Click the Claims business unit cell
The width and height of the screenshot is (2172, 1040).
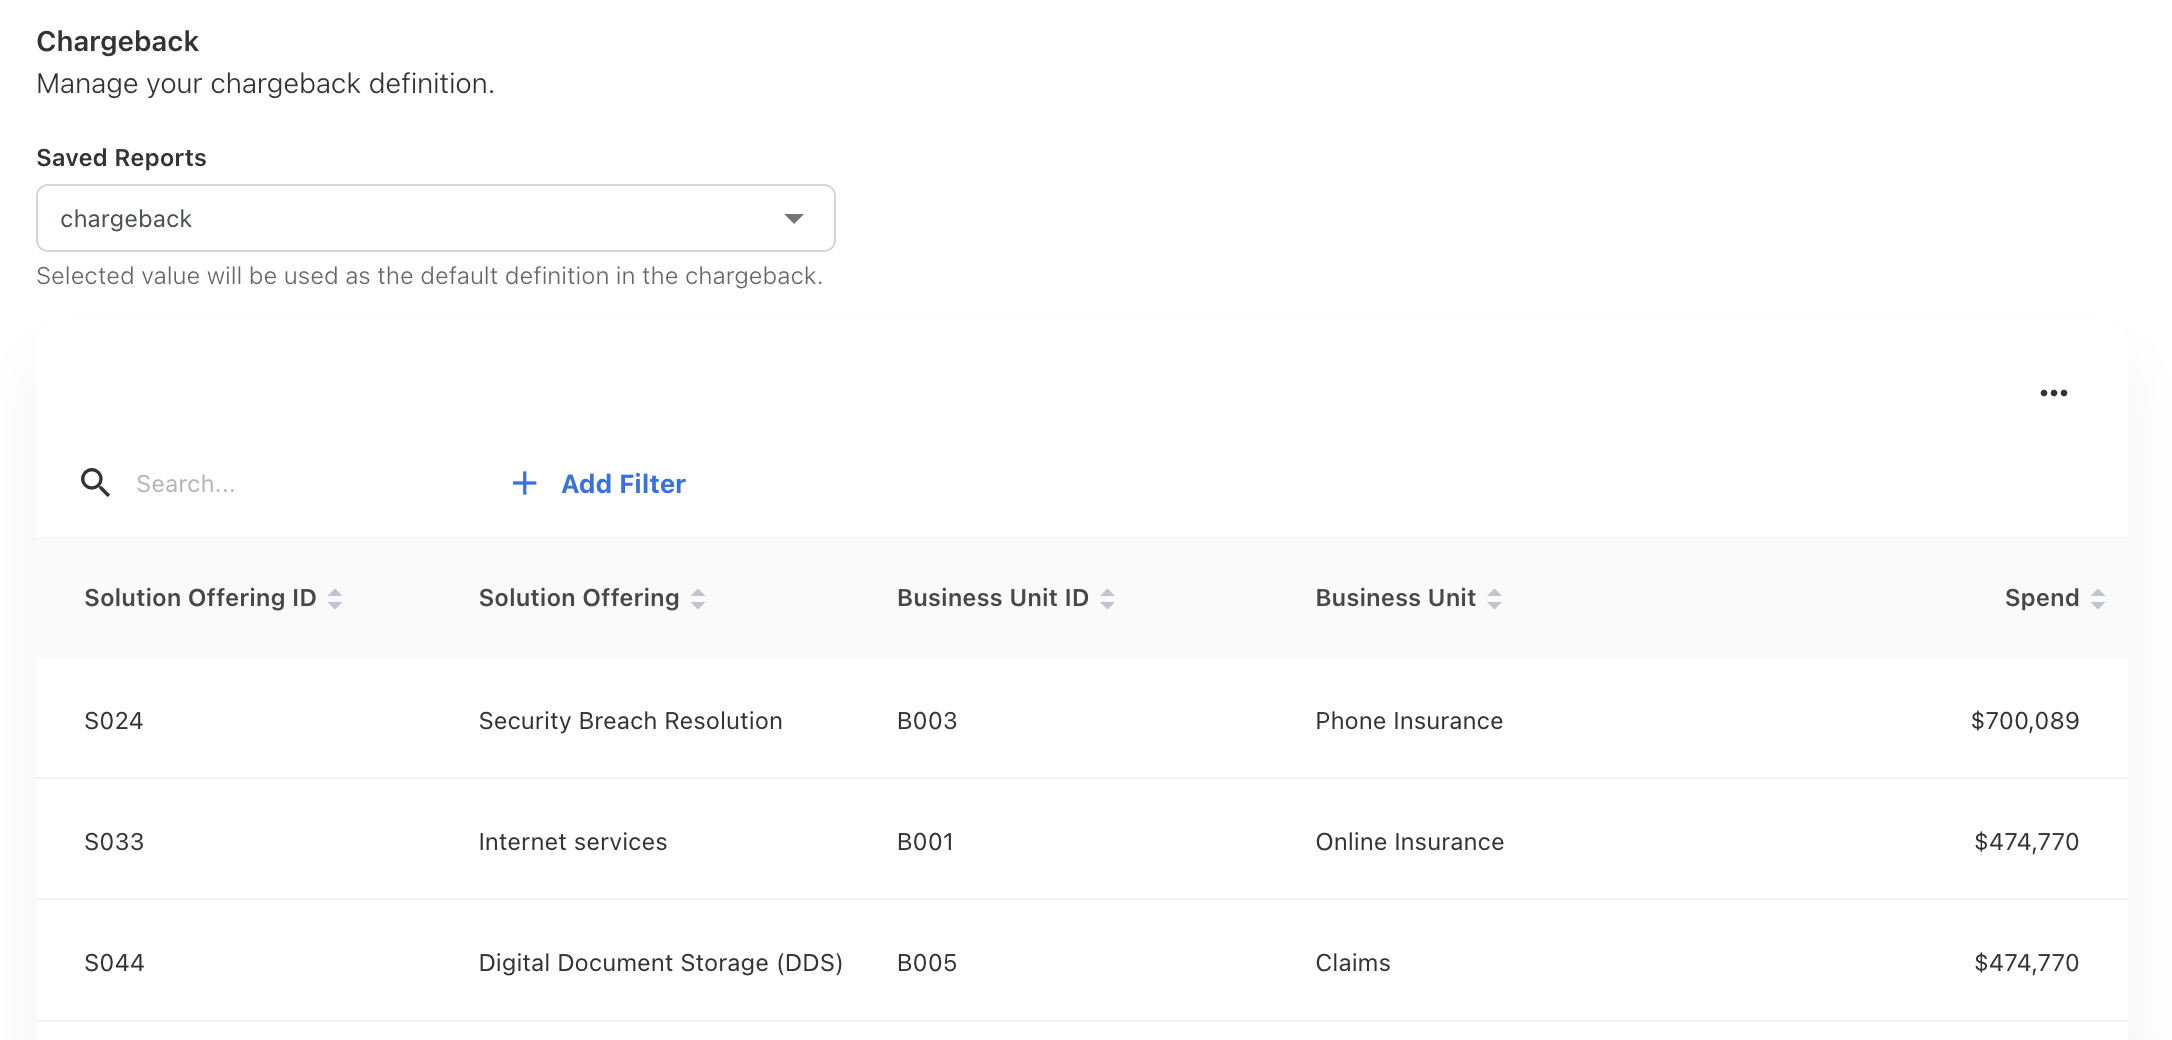coord(1352,963)
